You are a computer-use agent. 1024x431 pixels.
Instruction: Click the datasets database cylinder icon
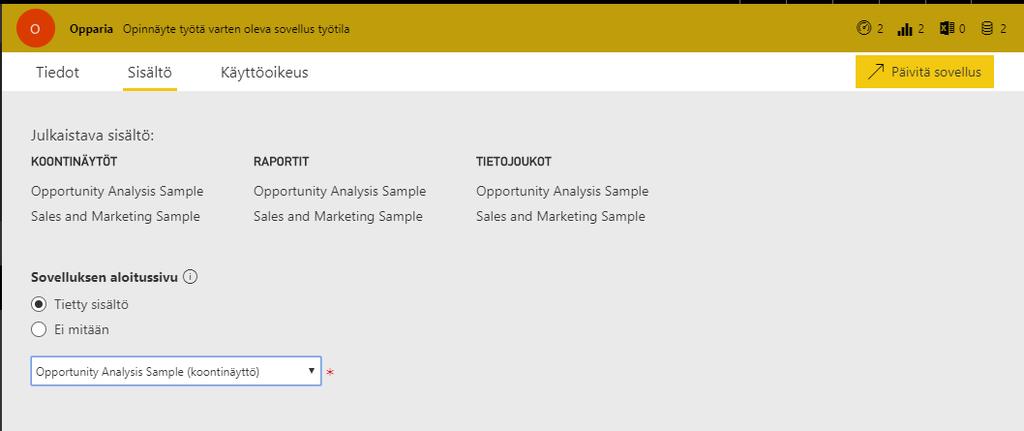987,29
